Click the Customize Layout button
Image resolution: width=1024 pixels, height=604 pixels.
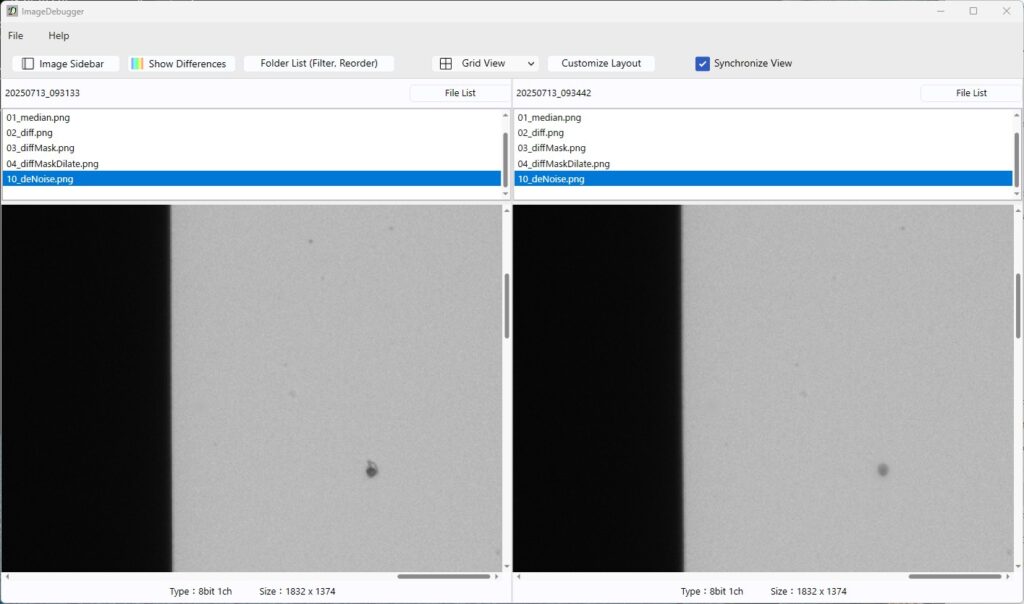pos(601,64)
